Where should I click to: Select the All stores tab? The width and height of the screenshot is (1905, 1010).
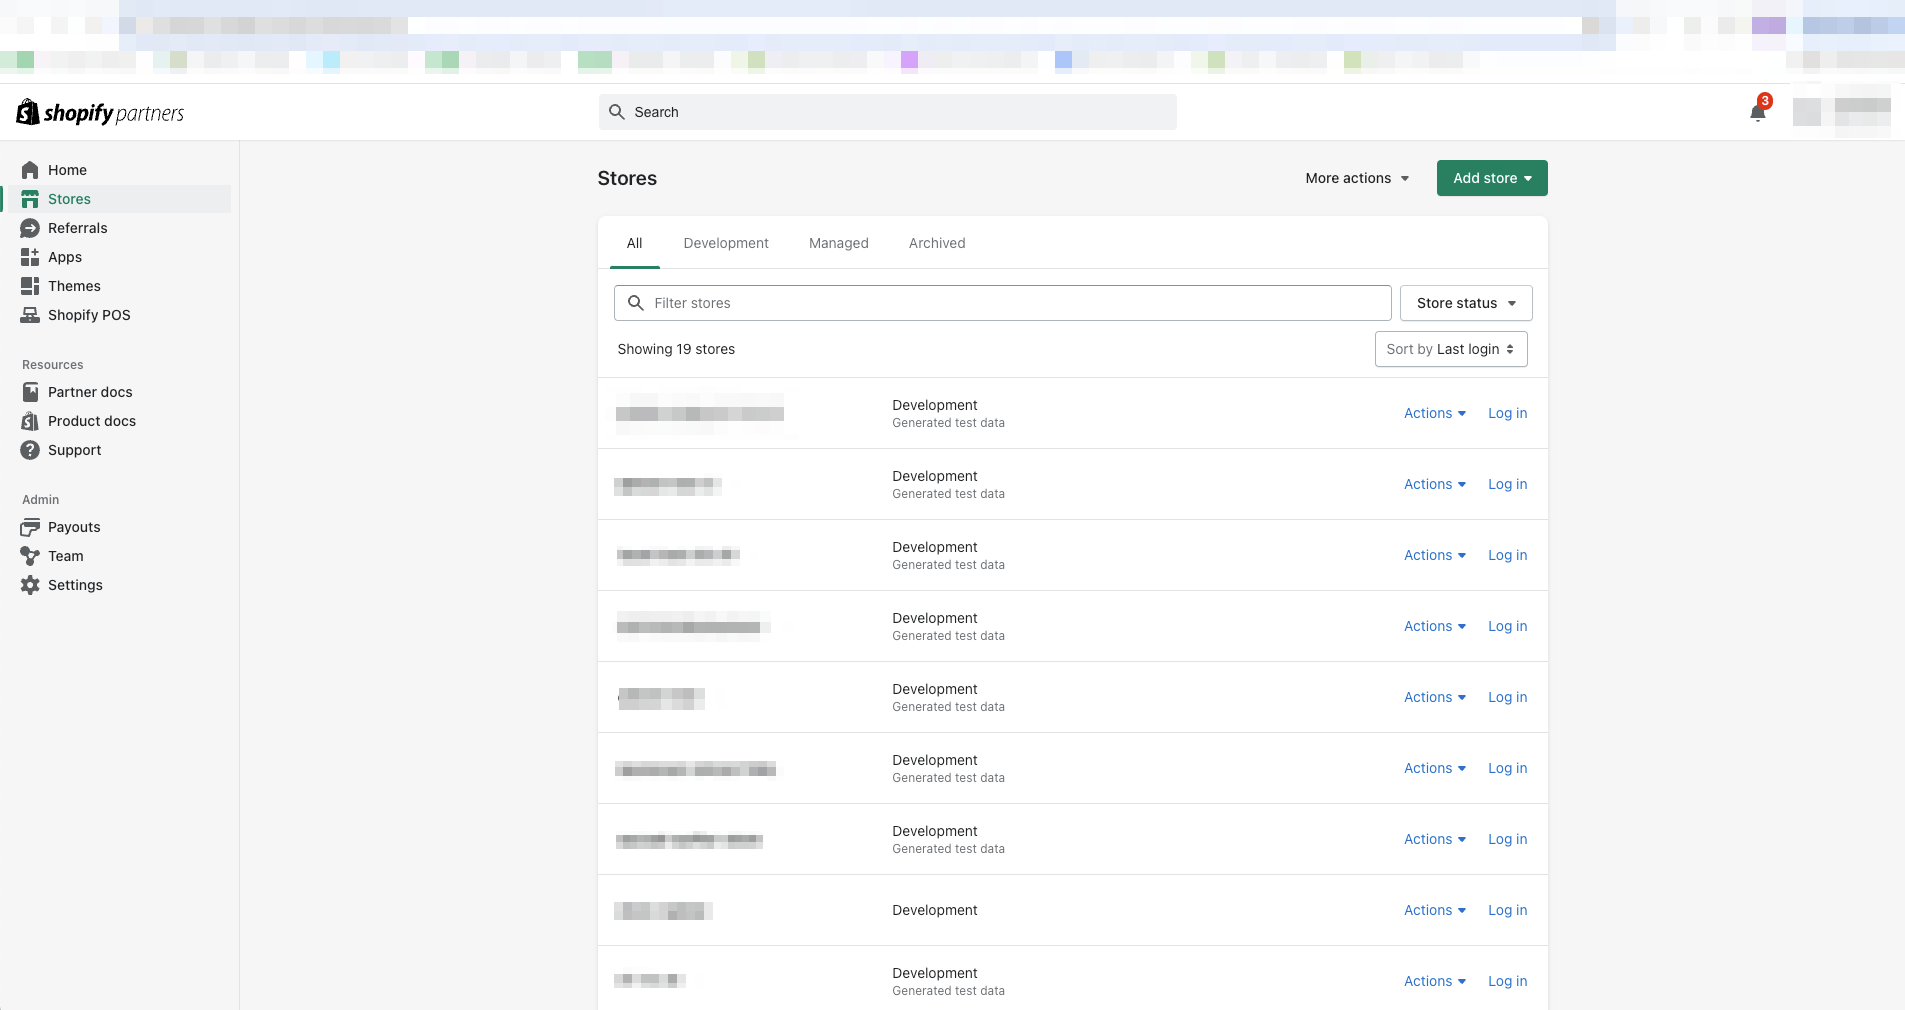634,243
